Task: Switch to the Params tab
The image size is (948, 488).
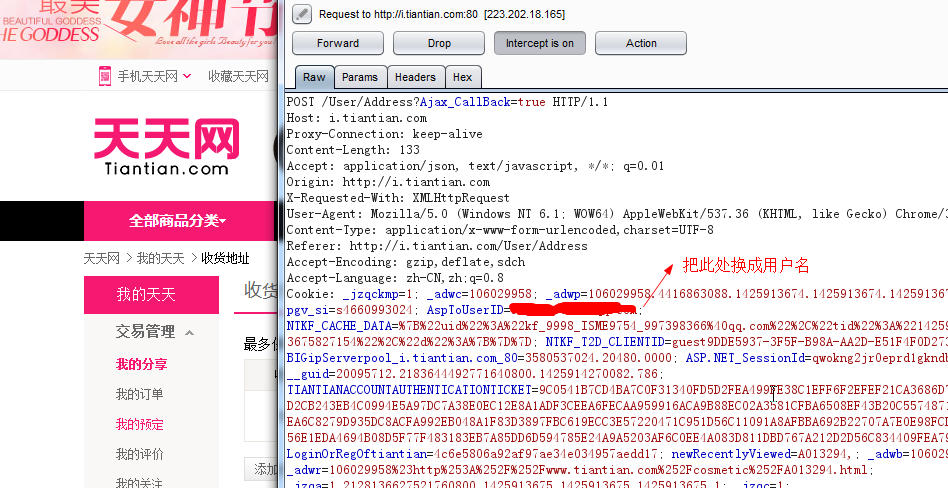Action: [360, 77]
